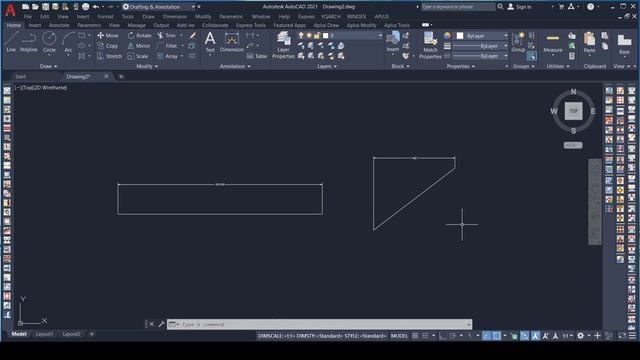Expand the Annotation panel

coord(235,66)
